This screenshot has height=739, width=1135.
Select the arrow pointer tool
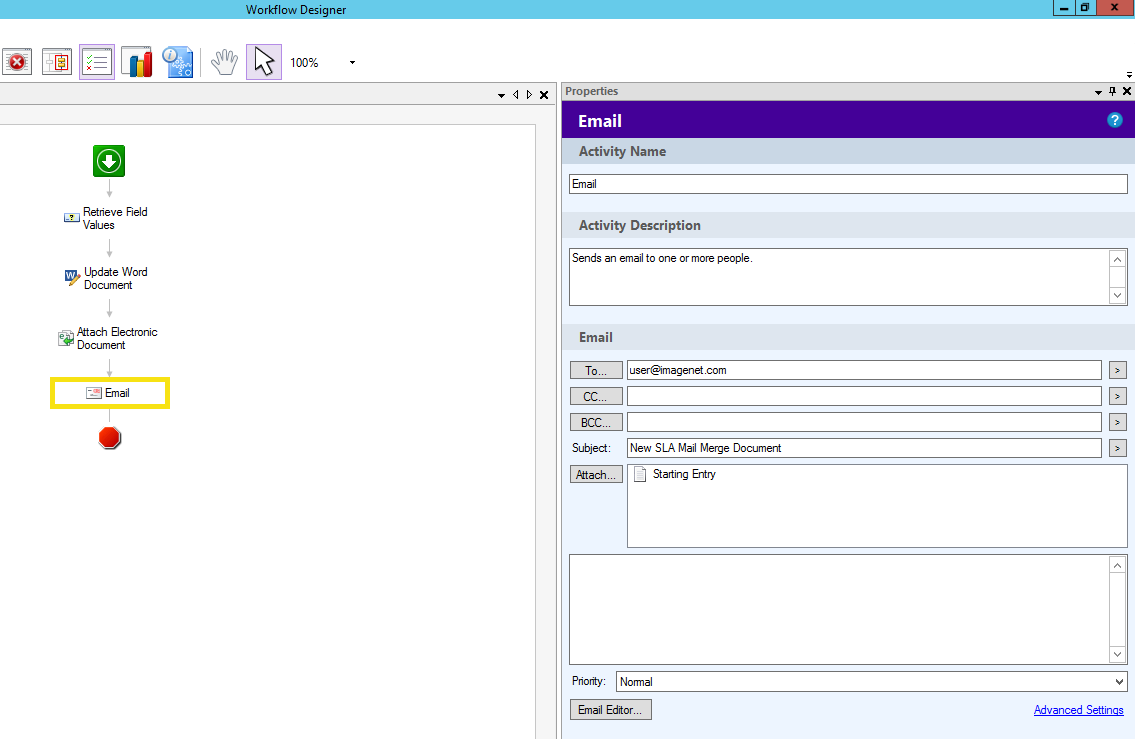pos(263,62)
